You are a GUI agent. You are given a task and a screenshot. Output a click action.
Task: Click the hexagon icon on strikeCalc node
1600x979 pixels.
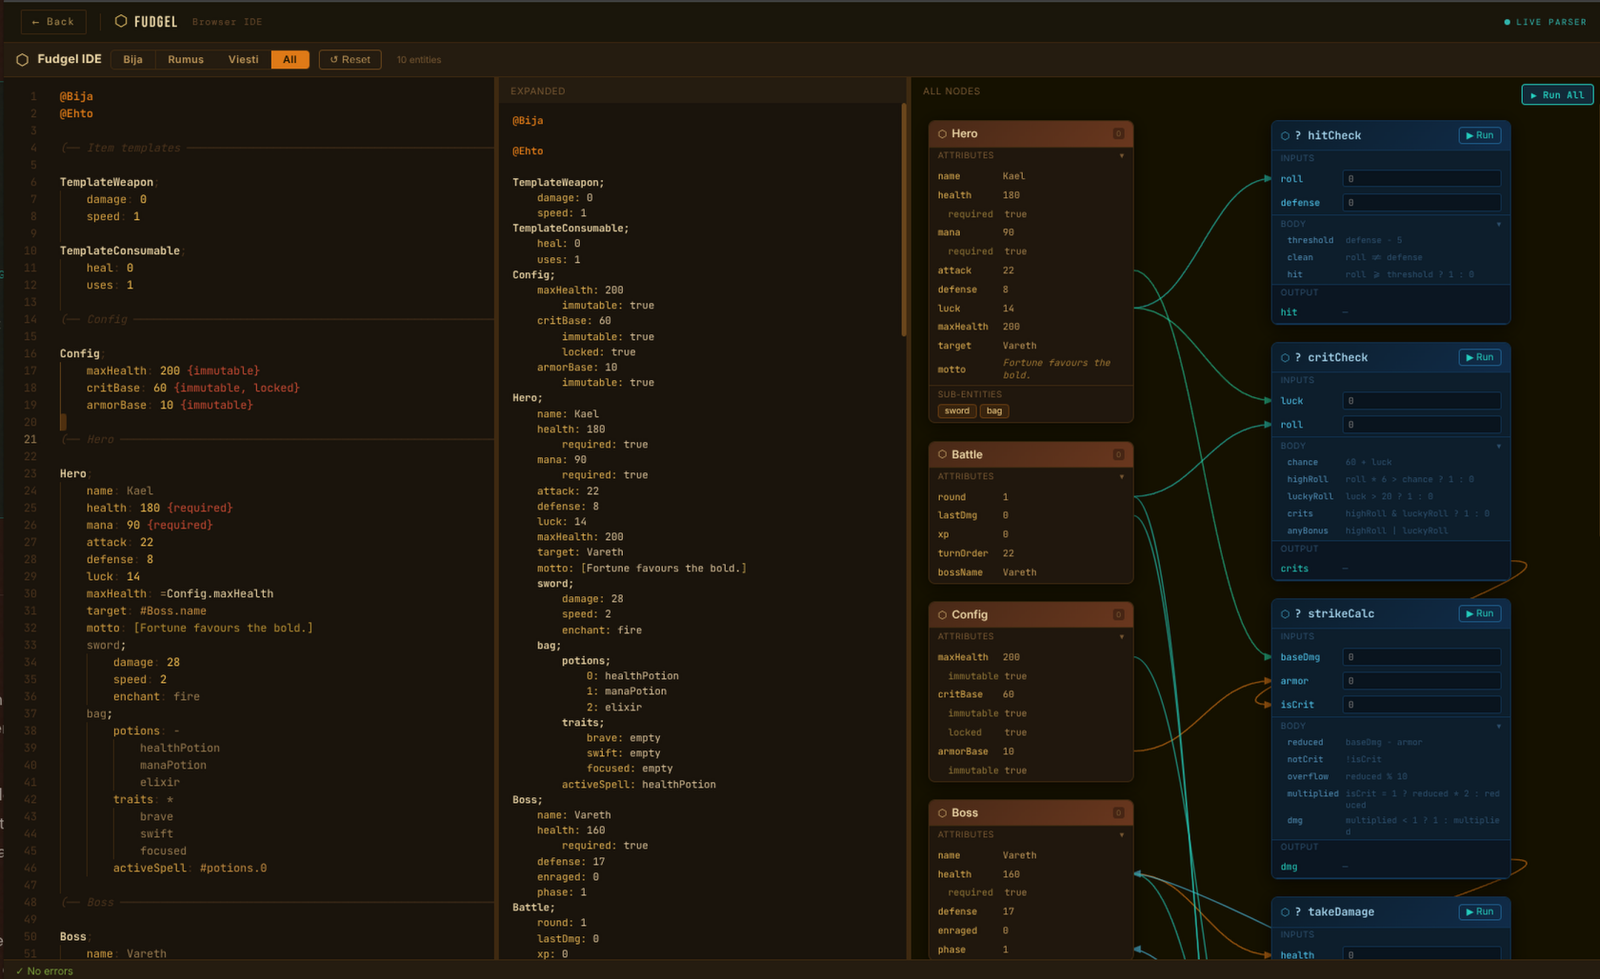[1285, 614]
